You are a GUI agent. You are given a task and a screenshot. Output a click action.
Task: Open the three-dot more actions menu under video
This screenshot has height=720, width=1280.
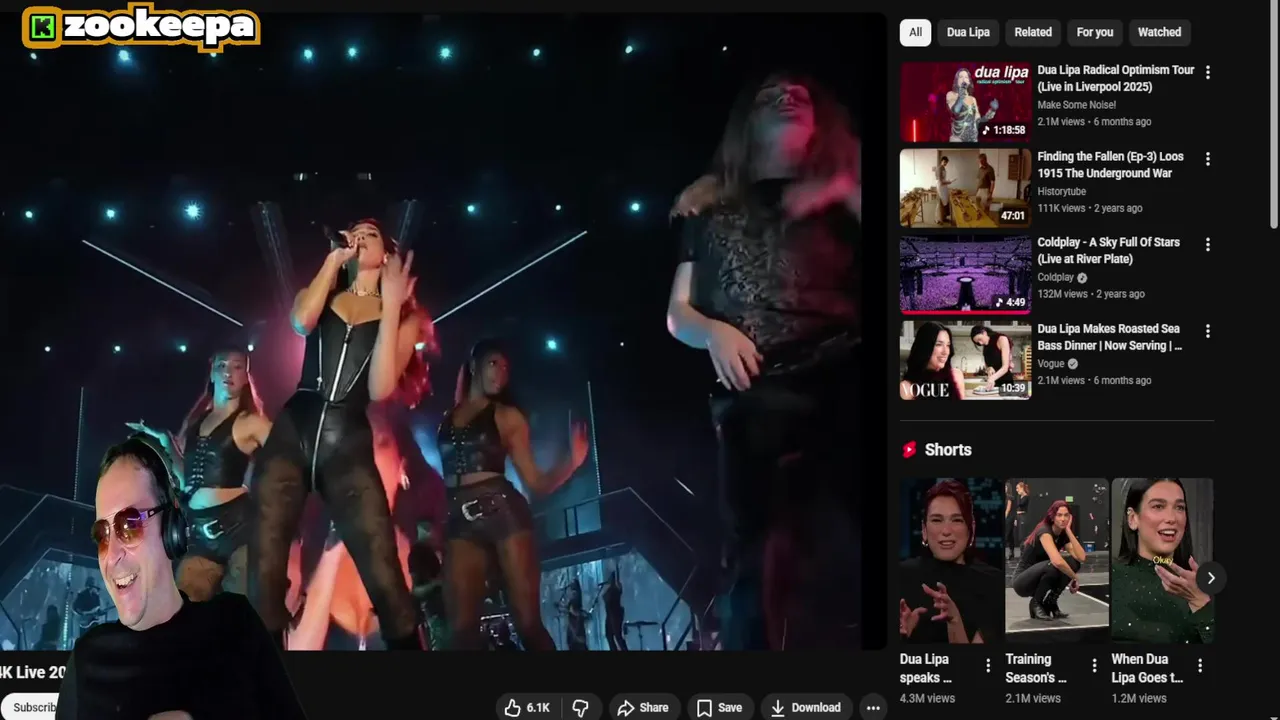(x=873, y=707)
